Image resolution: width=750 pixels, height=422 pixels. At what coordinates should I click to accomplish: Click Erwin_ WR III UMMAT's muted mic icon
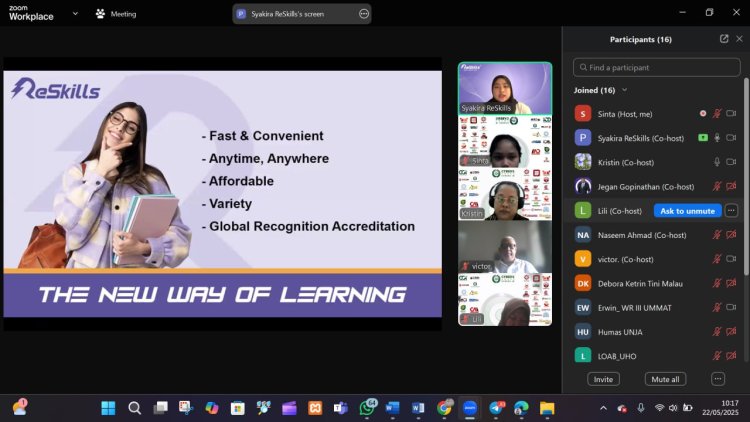717,307
